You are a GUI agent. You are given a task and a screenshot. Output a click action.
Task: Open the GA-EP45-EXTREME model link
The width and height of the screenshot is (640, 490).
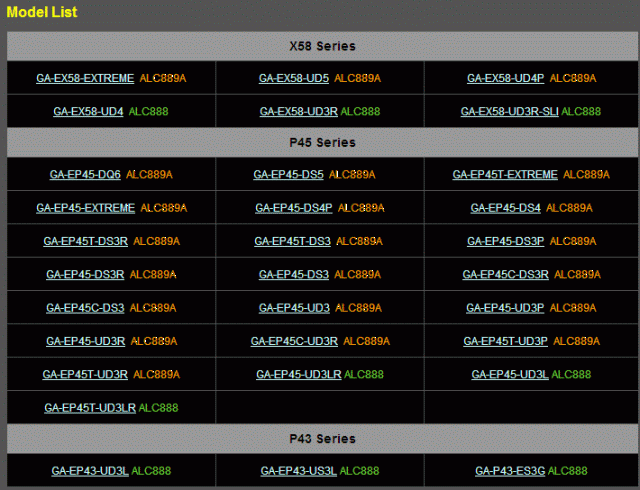(x=85, y=208)
